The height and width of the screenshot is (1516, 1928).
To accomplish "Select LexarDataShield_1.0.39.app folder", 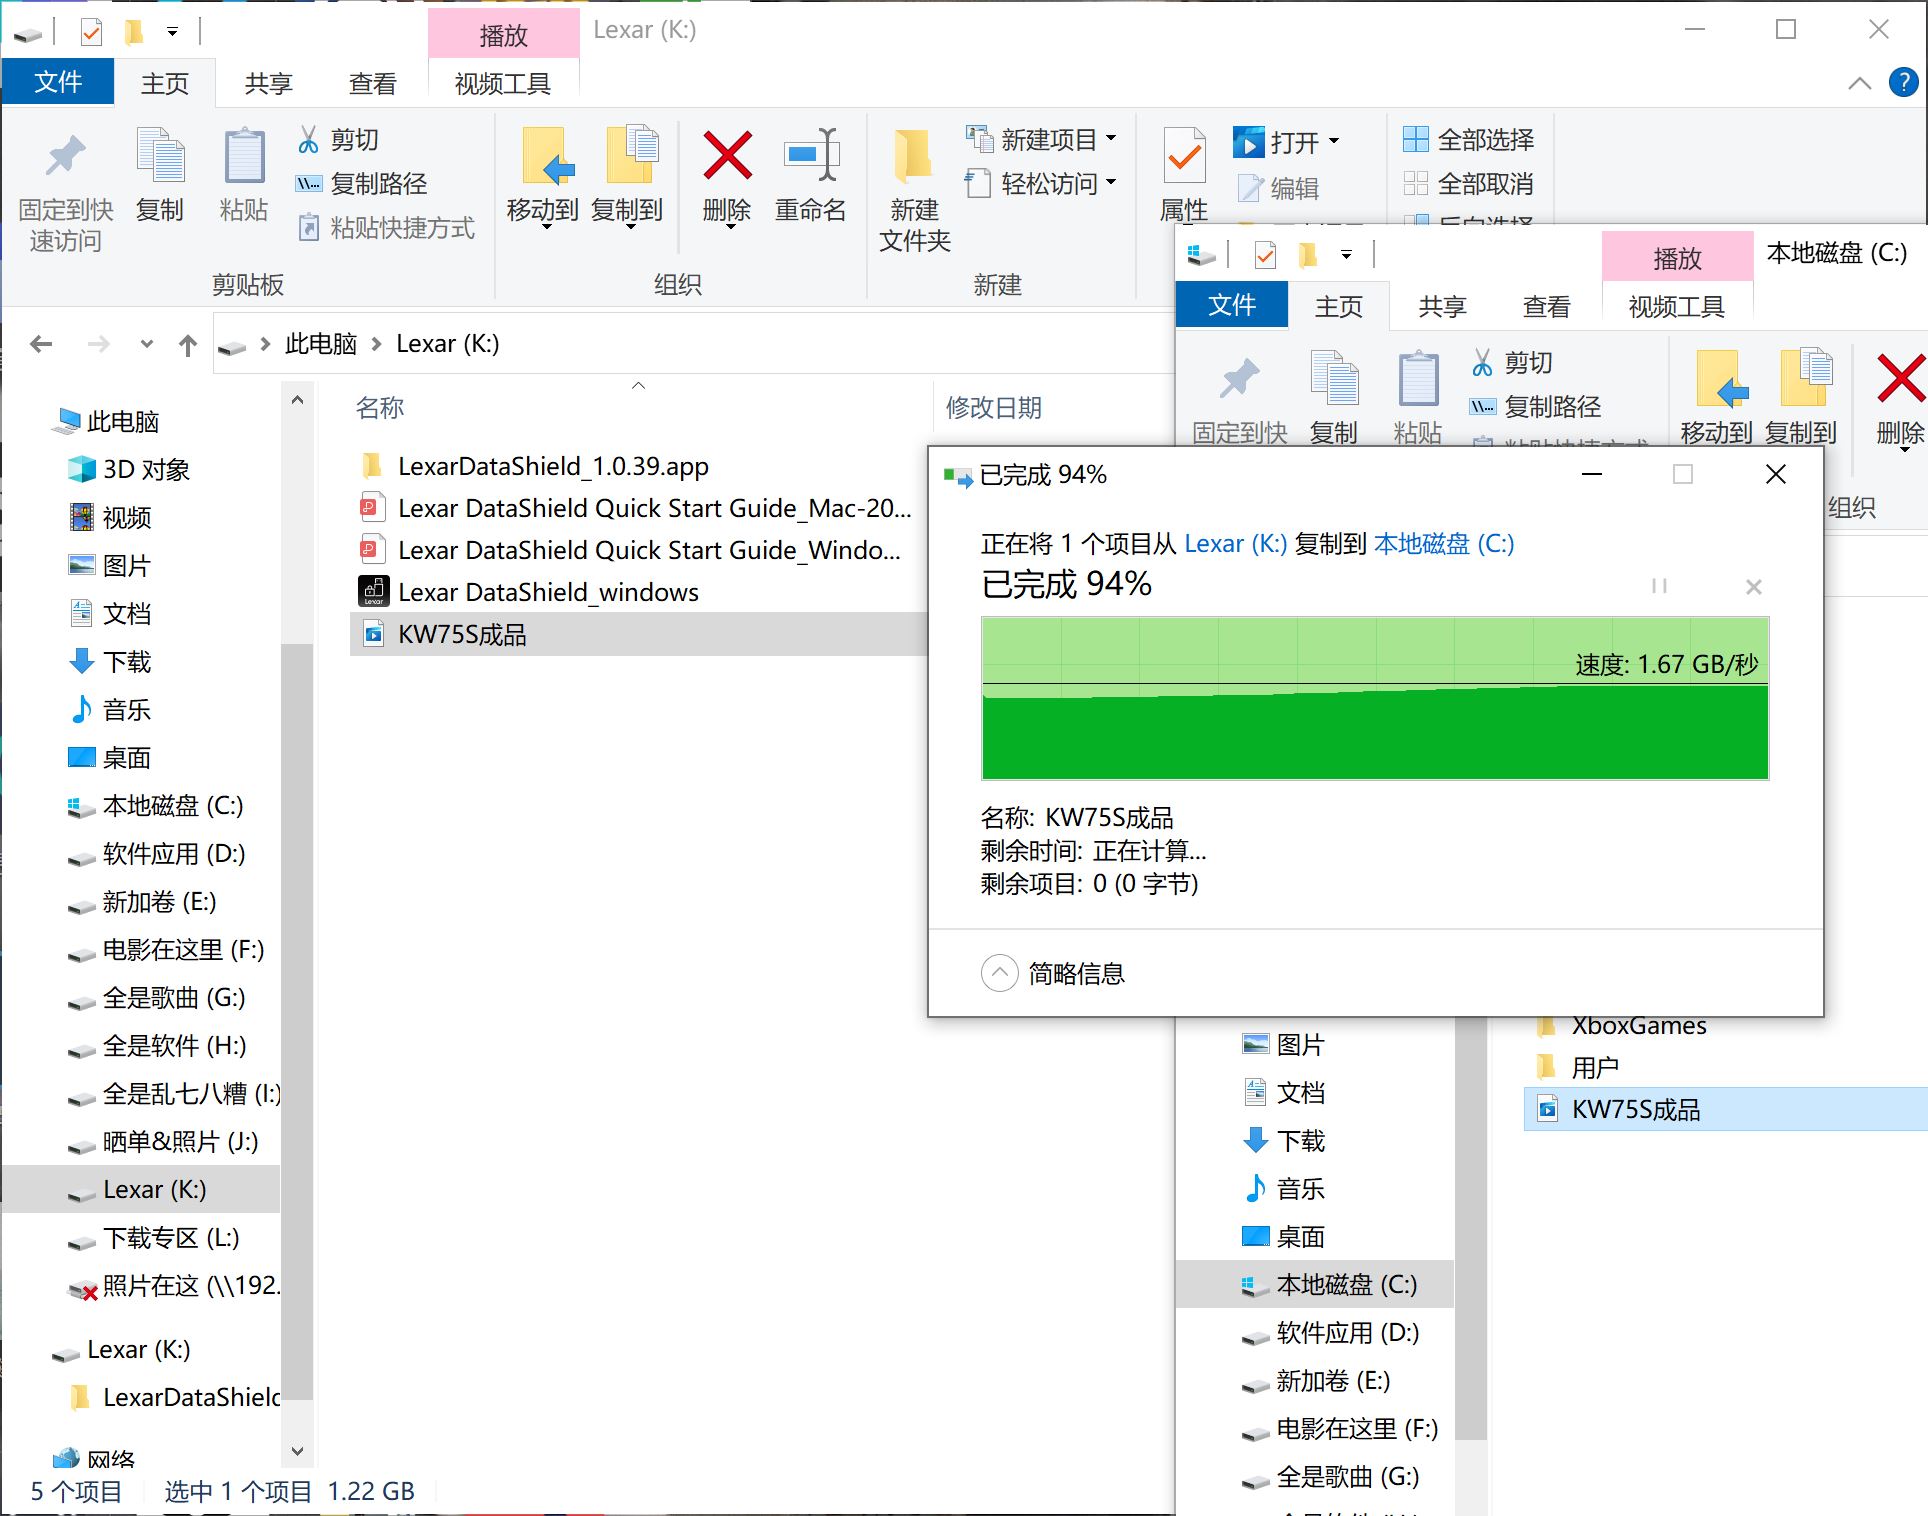I will point(553,467).
